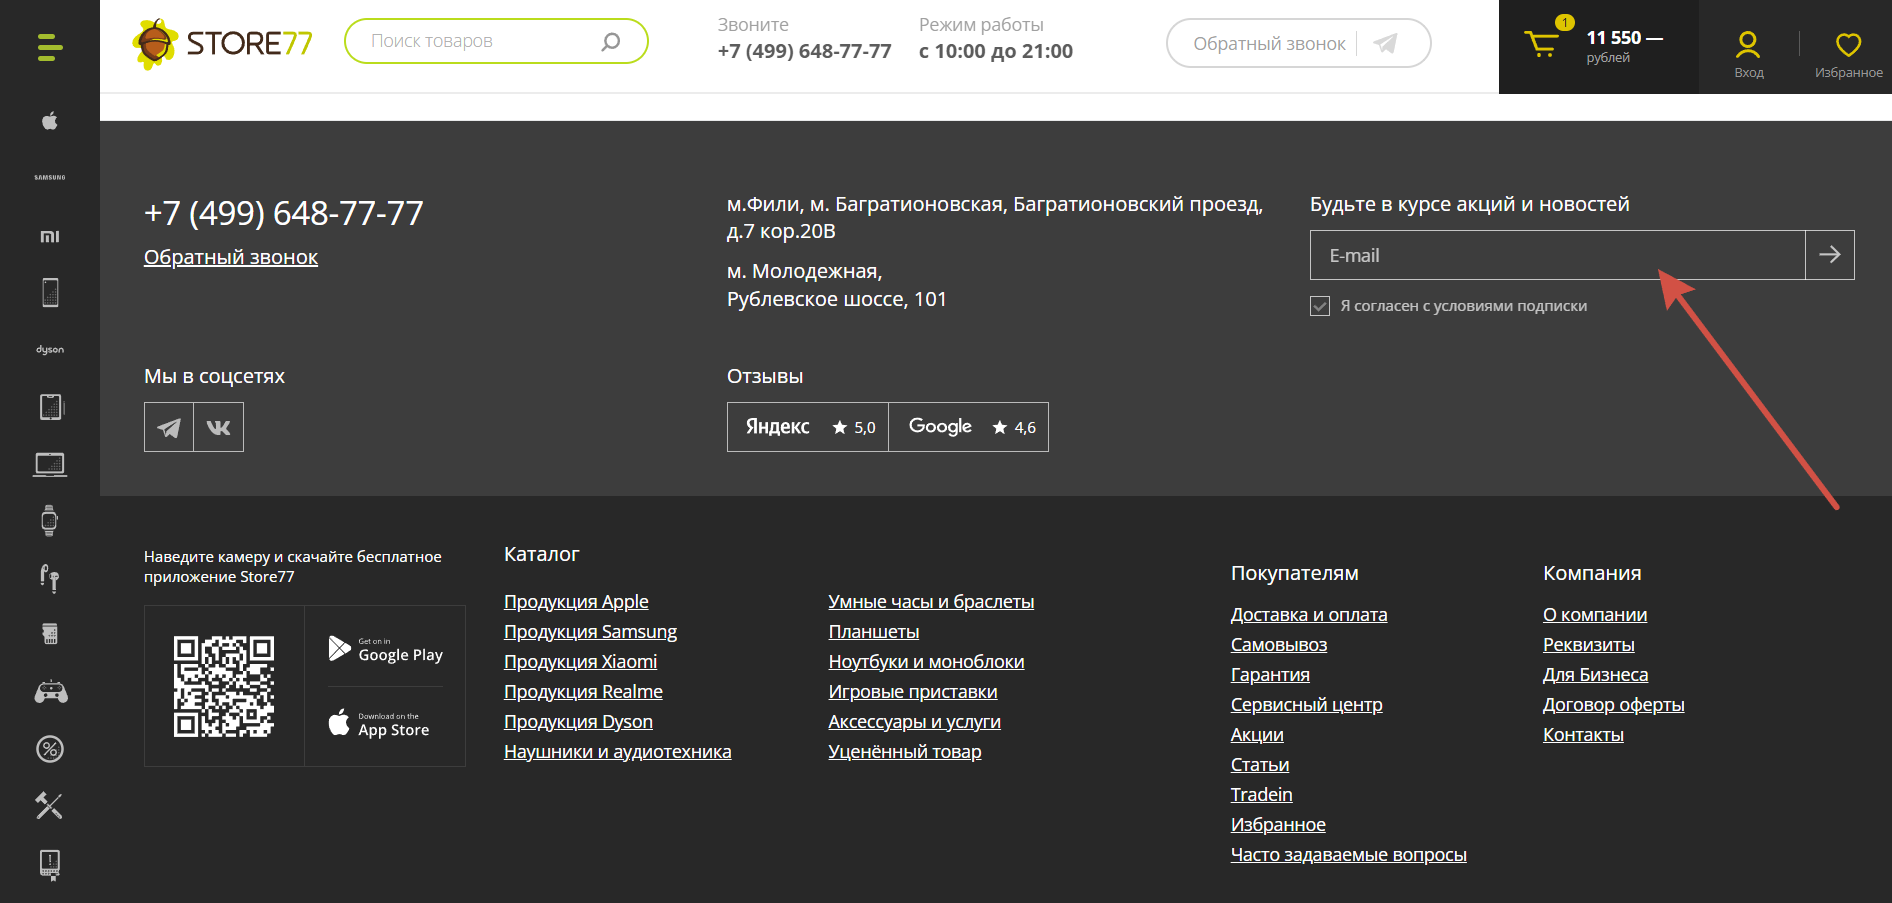Open App Store download button
Screen dimensions: 1892x903
379,724
